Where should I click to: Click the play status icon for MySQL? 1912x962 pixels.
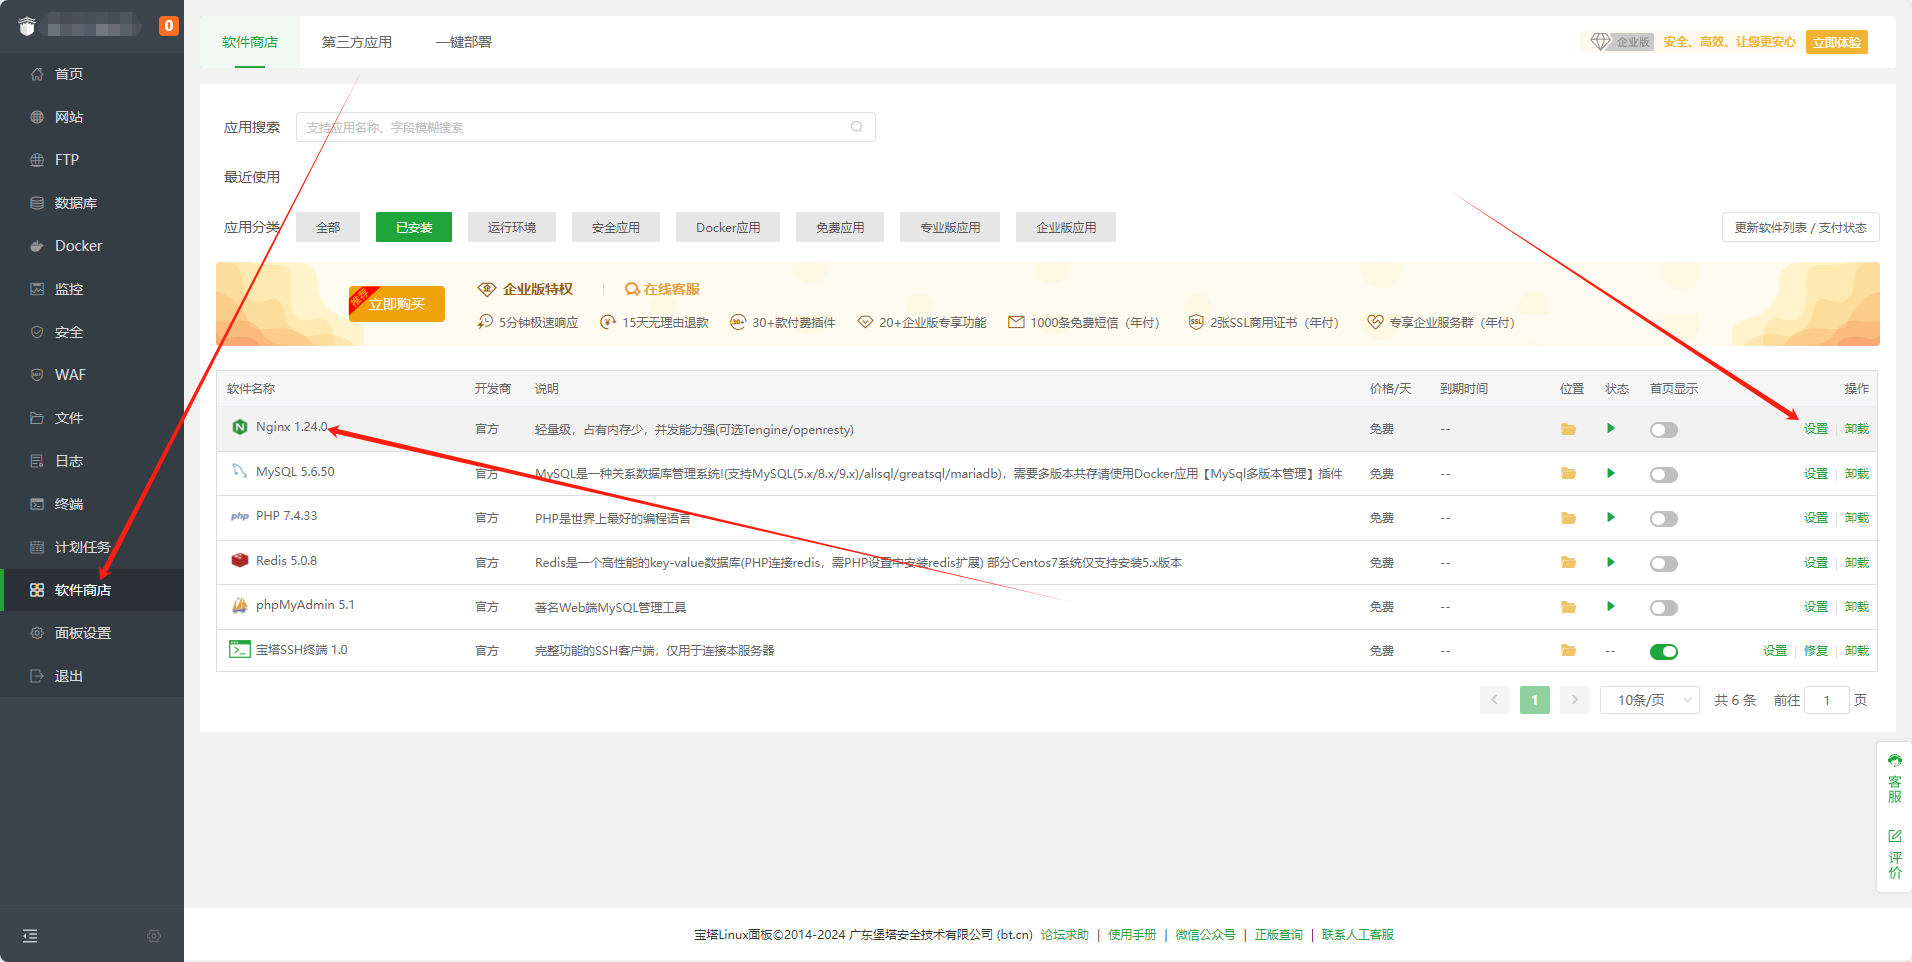tap(1610, 473)
